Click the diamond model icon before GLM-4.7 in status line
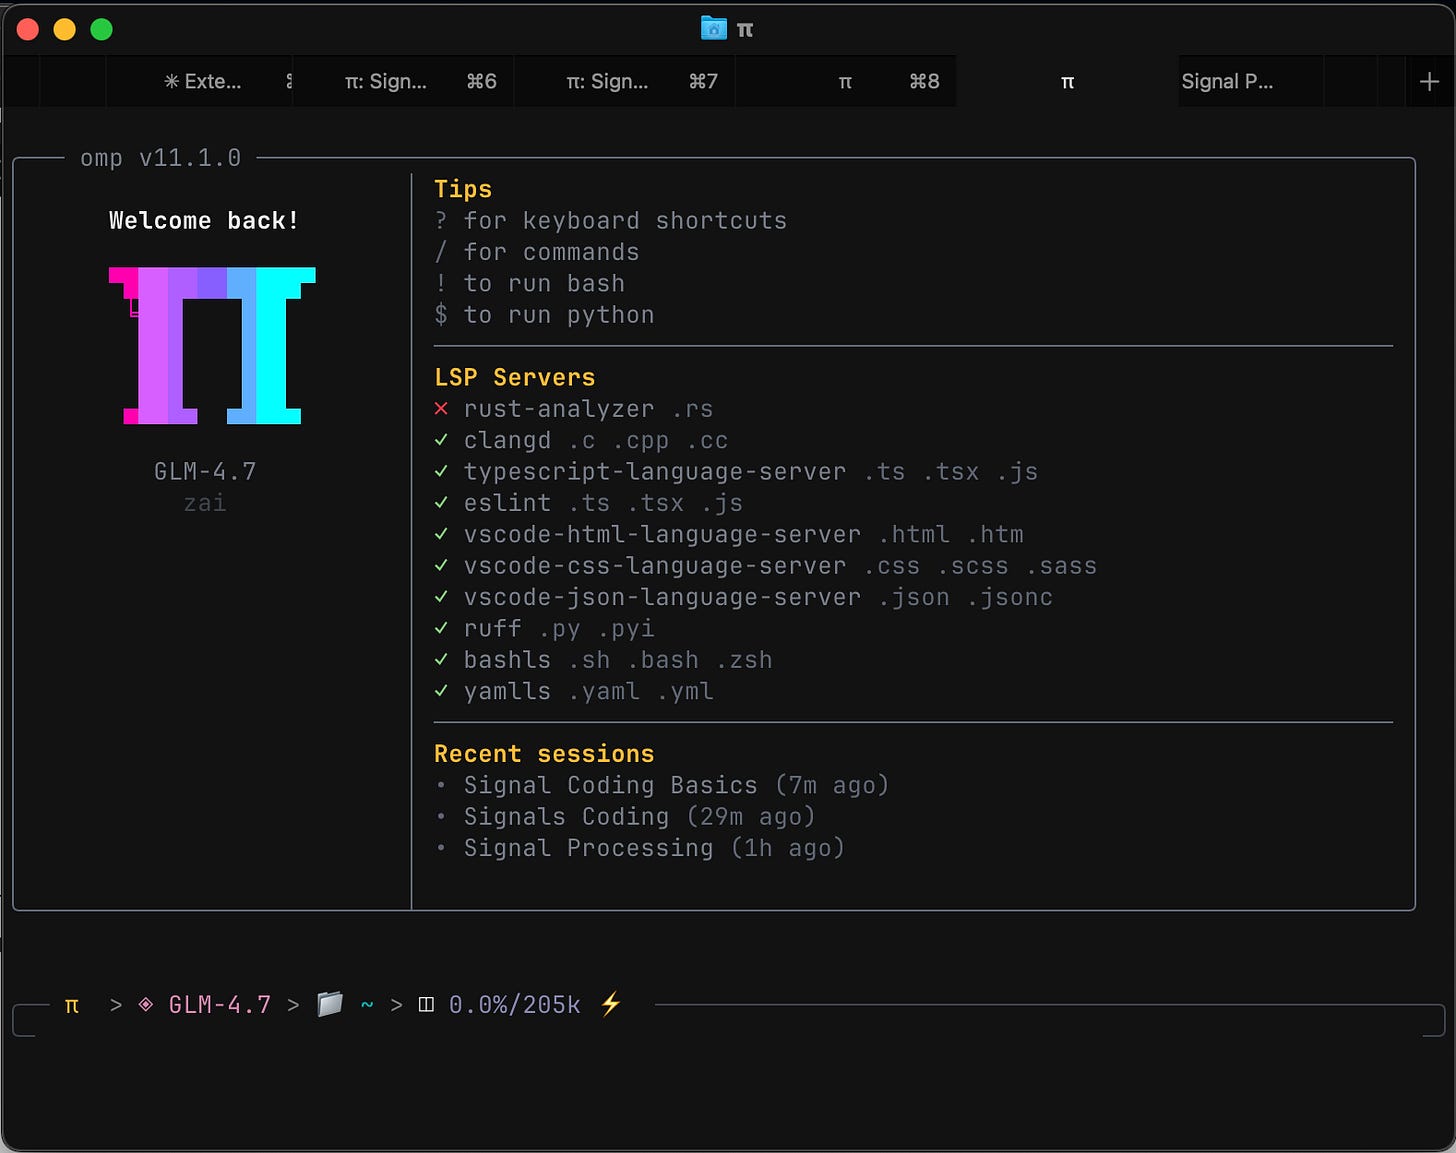This screenshot has width=1456, height=1153. click(146, 1004)
